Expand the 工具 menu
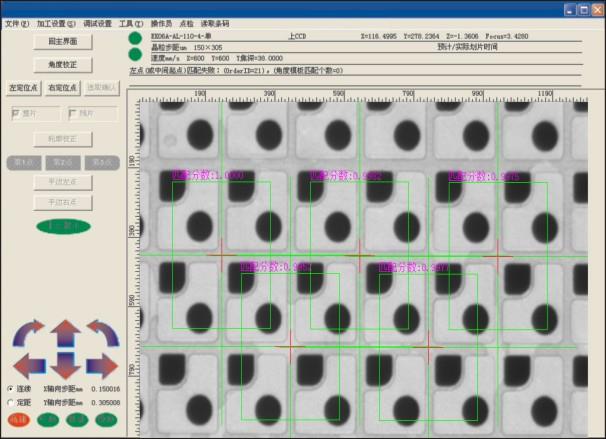This screenshot has width=606, height=439. coord(131,22)
